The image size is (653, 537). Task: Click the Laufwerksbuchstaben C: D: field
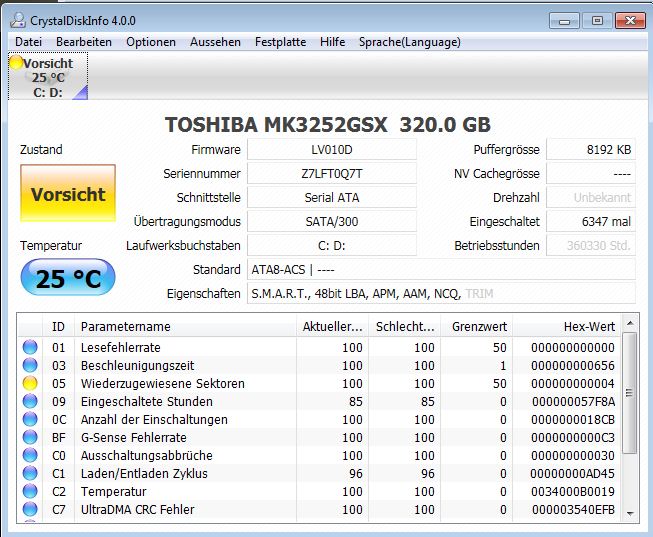(332, 245)
